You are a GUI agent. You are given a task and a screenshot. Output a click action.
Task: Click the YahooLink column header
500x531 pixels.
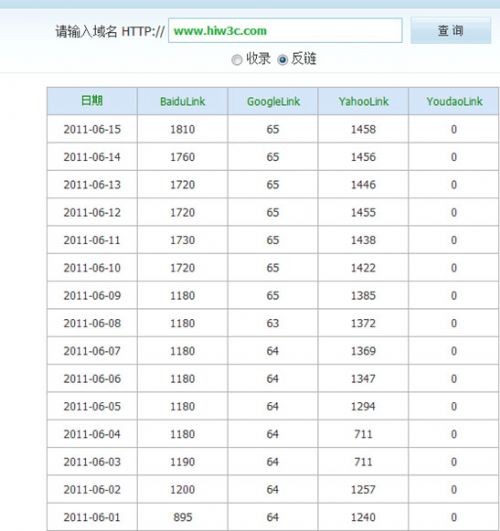click(363, 101)
